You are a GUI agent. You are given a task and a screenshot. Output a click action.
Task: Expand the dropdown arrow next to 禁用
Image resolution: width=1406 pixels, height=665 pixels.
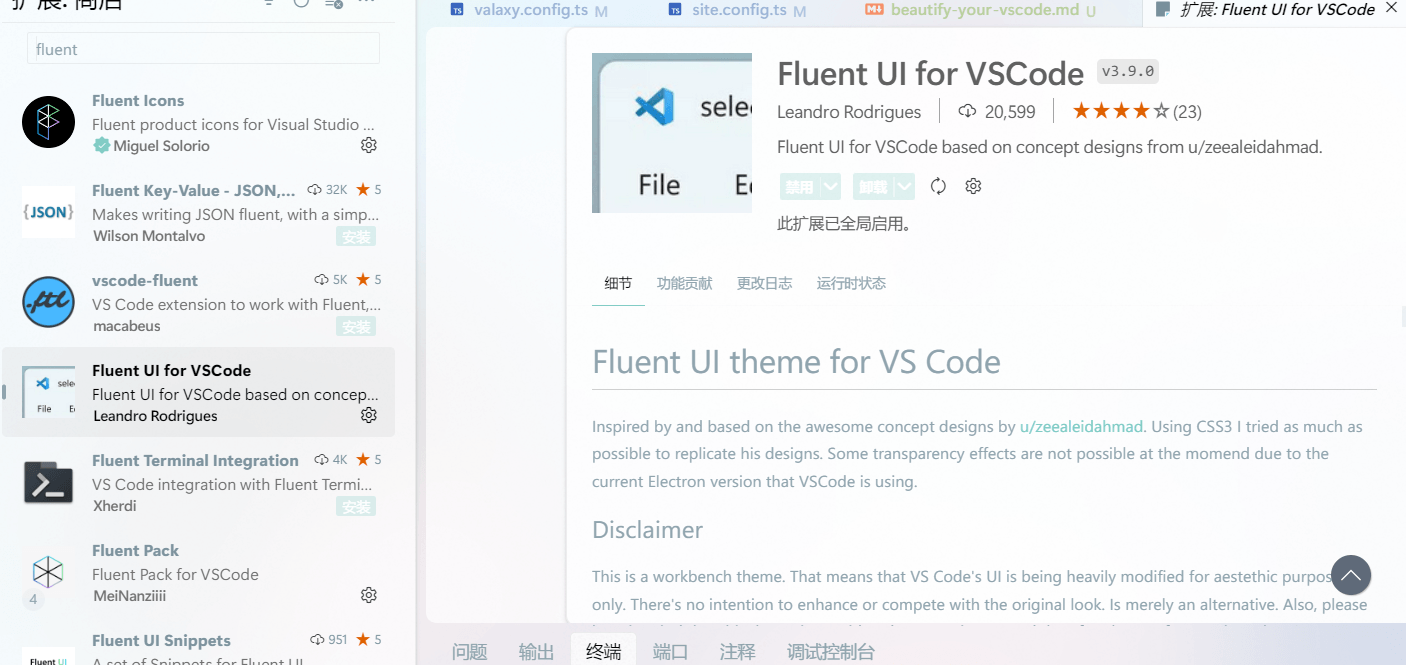830,186
